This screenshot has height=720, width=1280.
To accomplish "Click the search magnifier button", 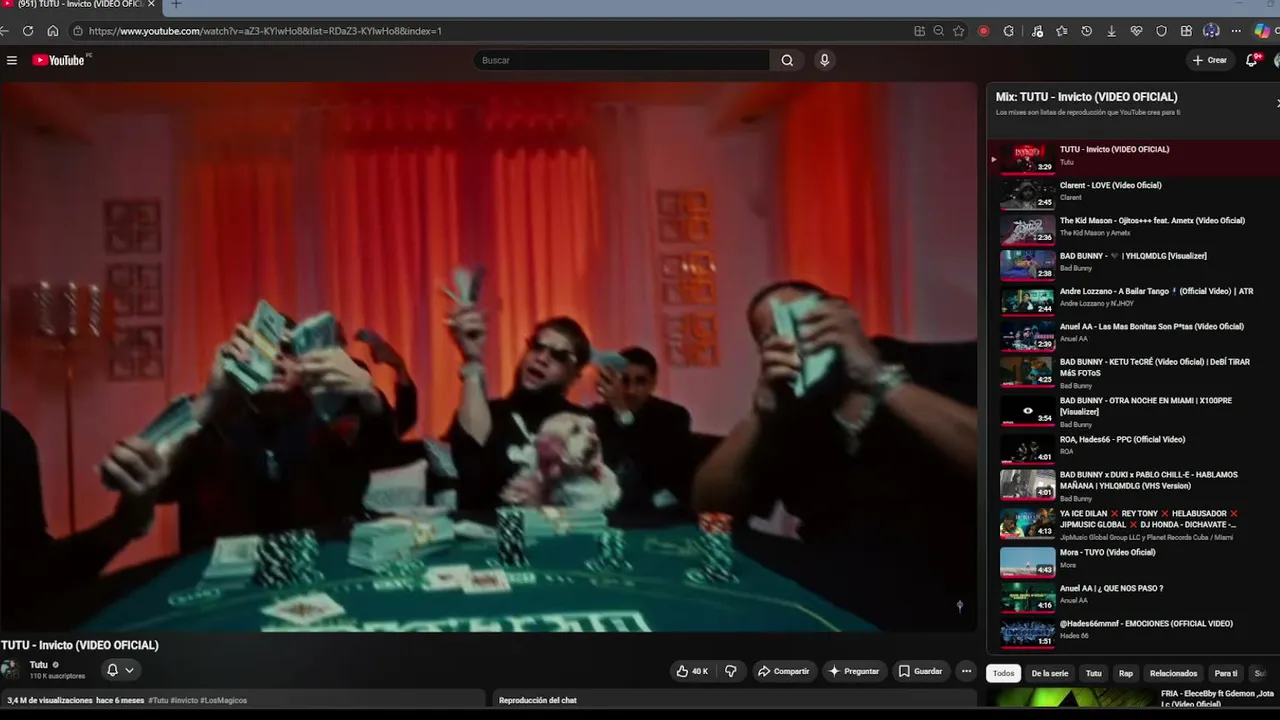I will coord(787,60).
